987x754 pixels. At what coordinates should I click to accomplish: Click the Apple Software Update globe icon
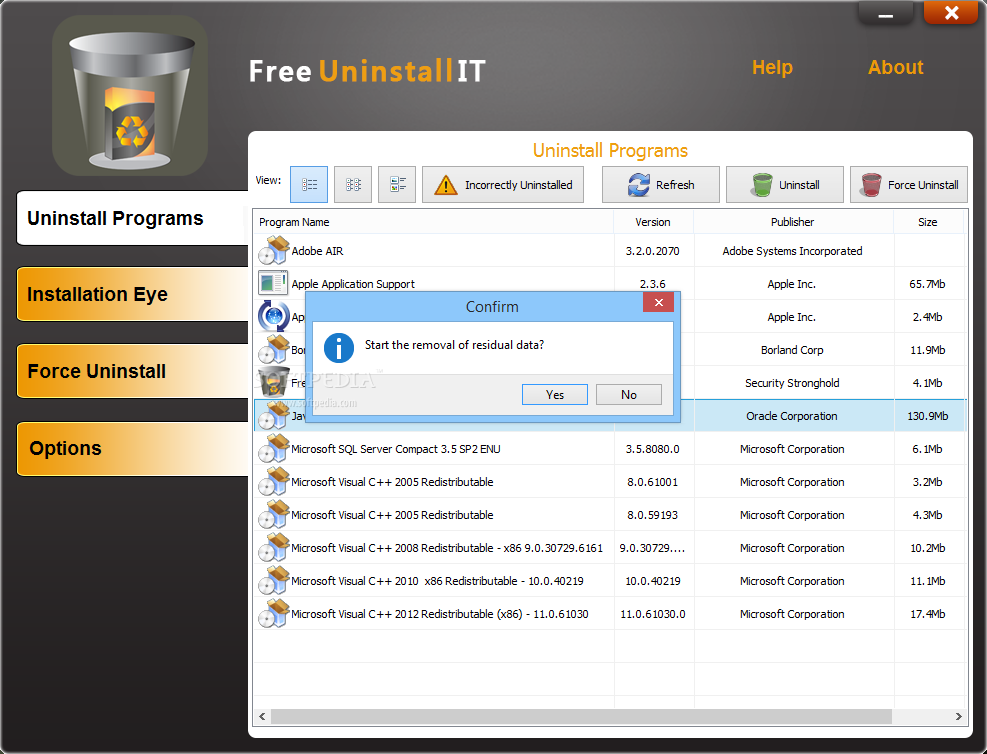click(x=274, y=316)
